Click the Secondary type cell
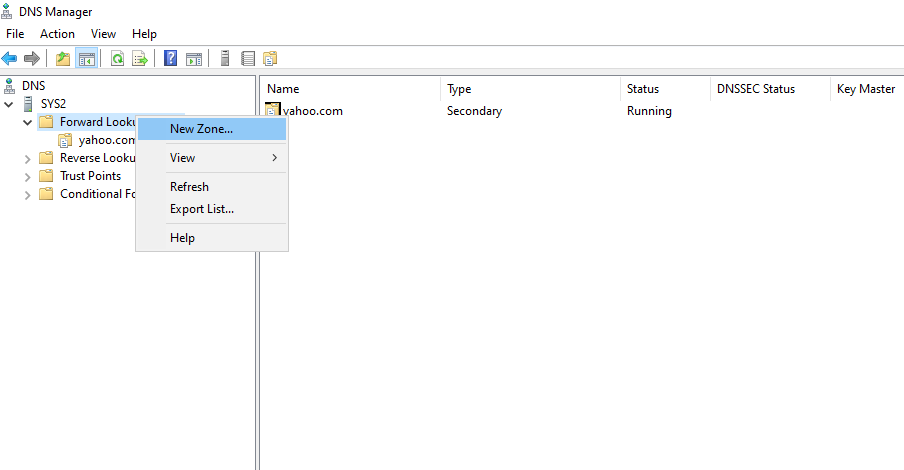Screen dimensions: 904x470 click(474, 111)
